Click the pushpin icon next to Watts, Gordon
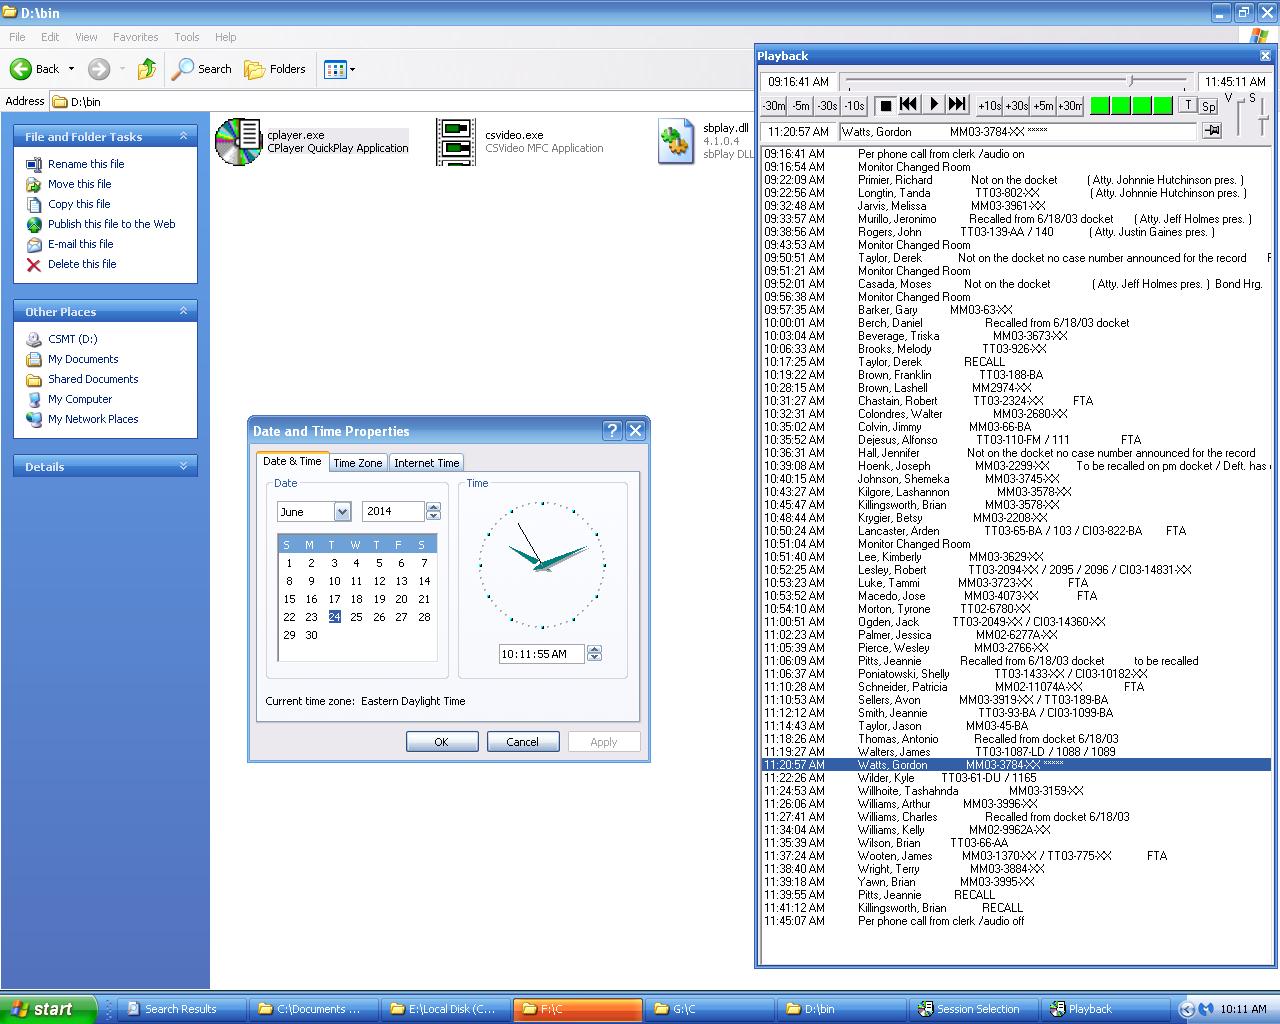Image resolution: width=1280 pixels, height=1024 pixels. [x=1212, y=131]
